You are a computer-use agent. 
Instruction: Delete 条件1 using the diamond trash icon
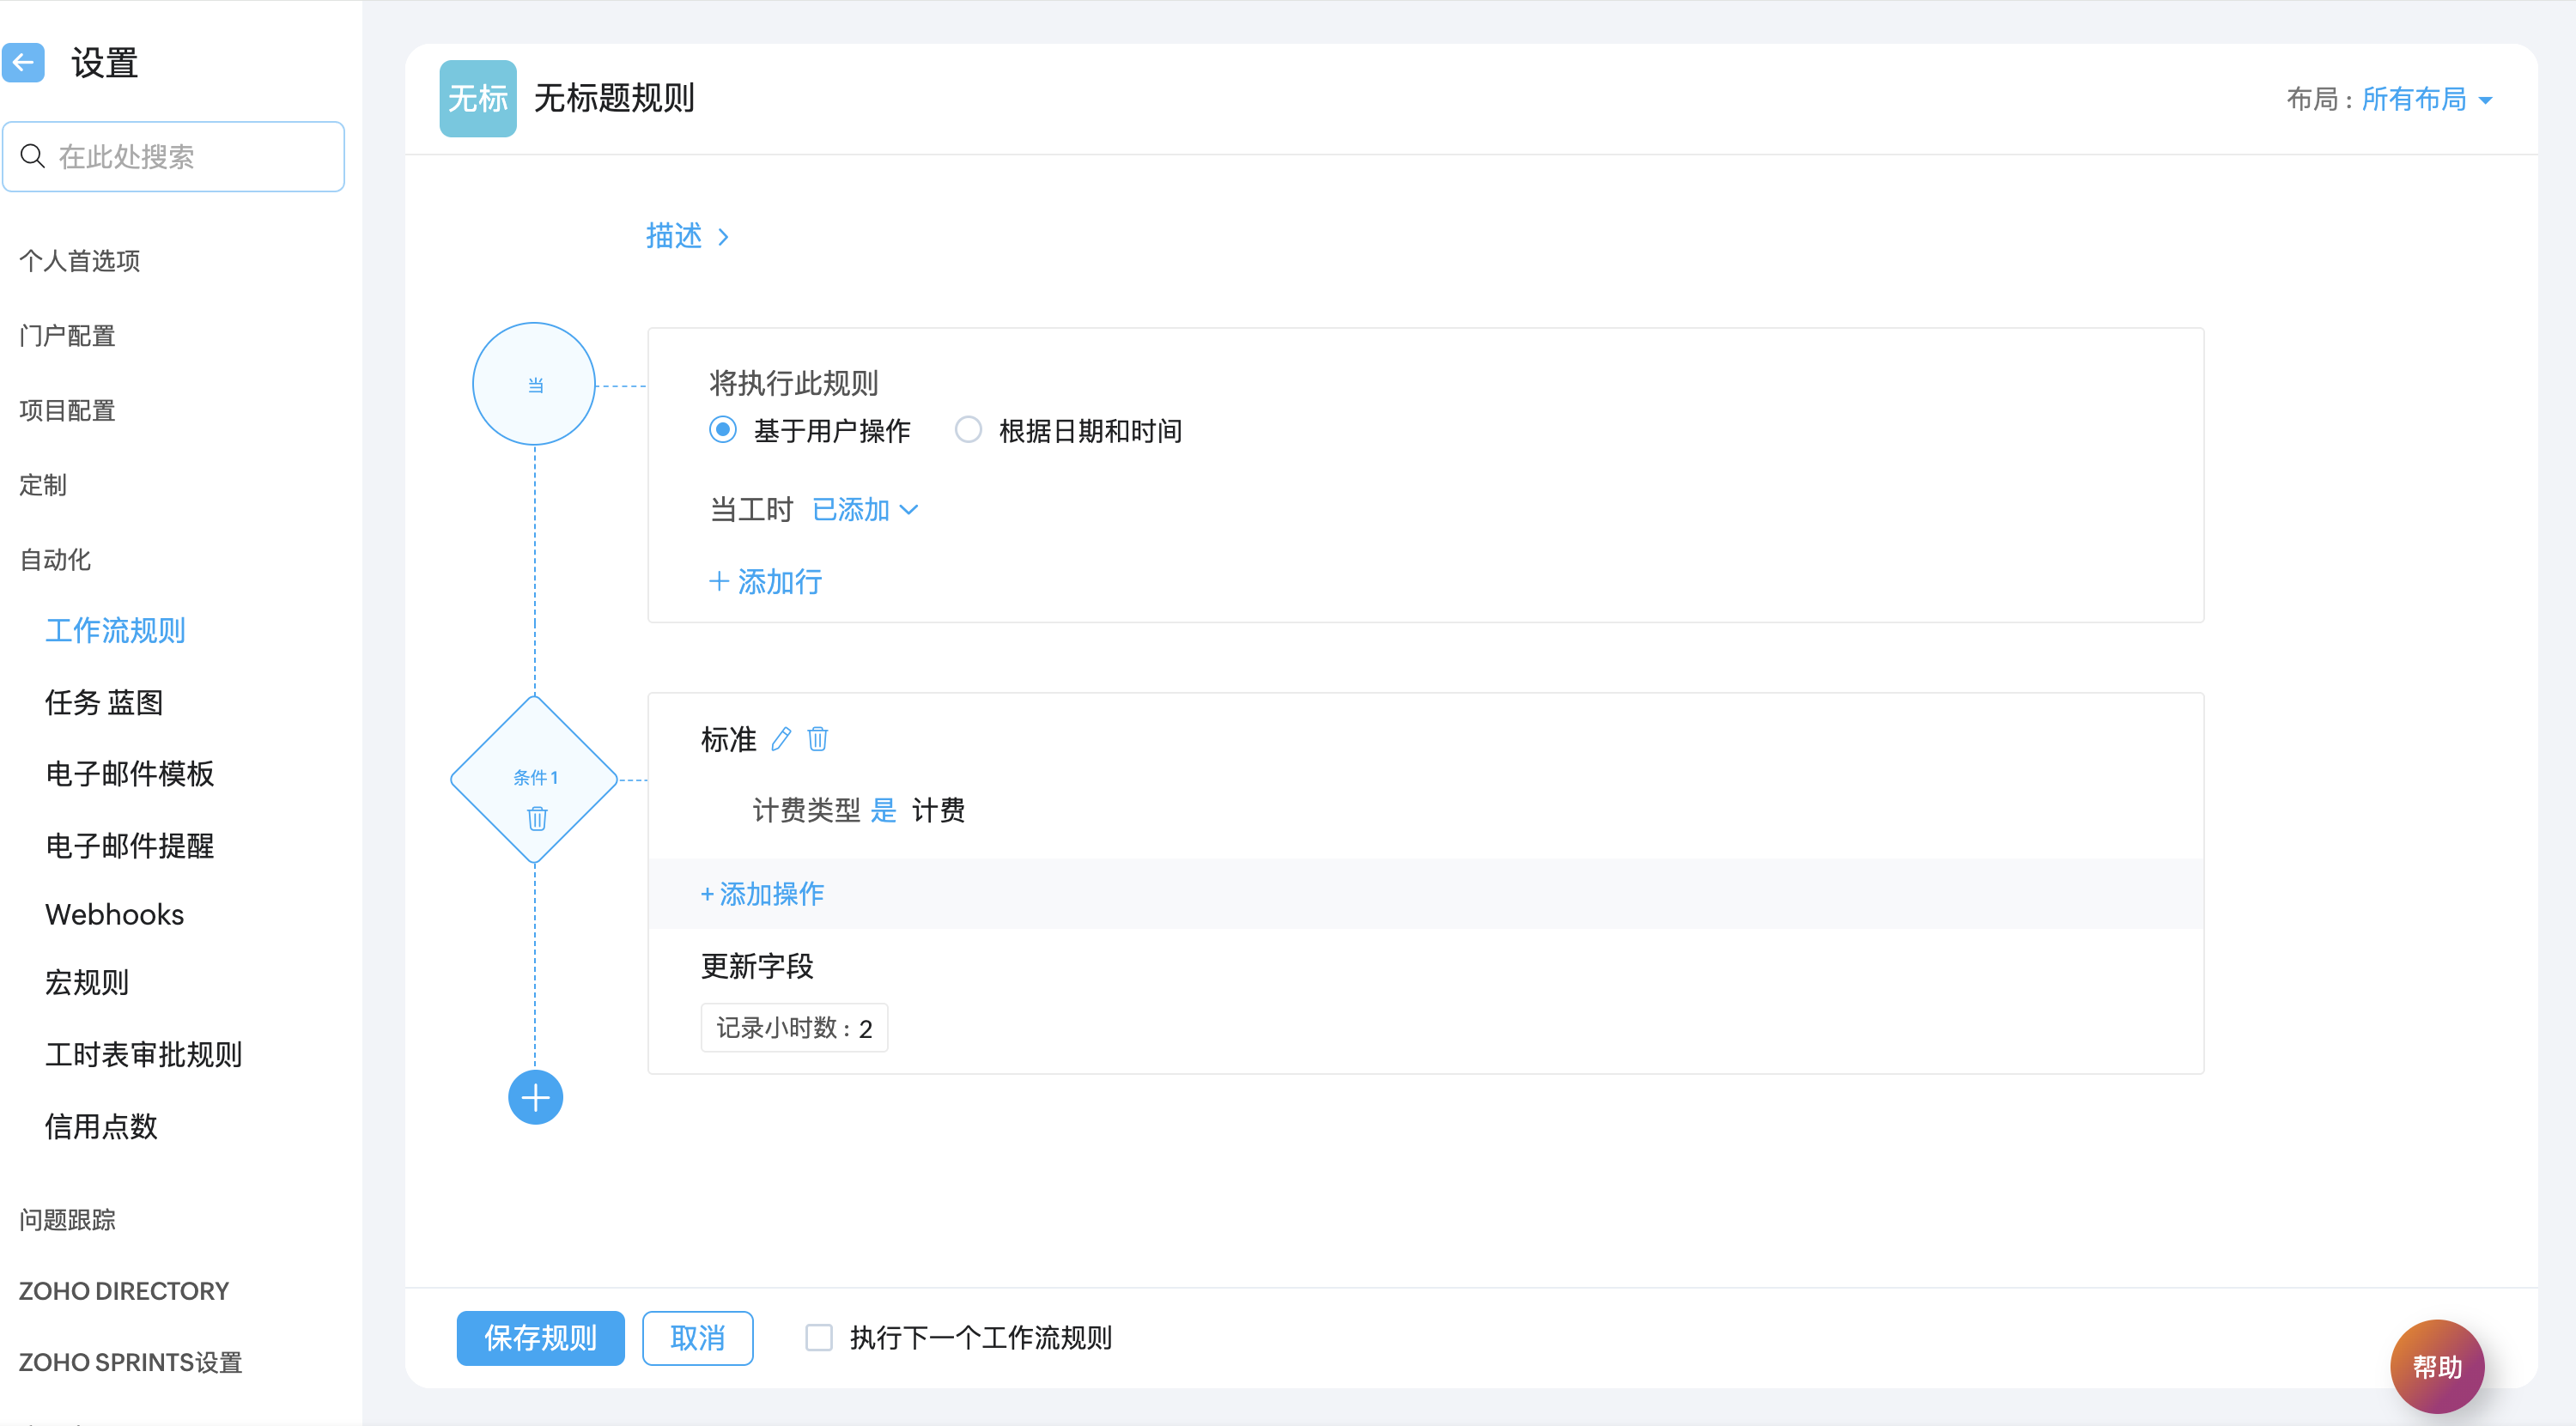(x=537, y=819)
